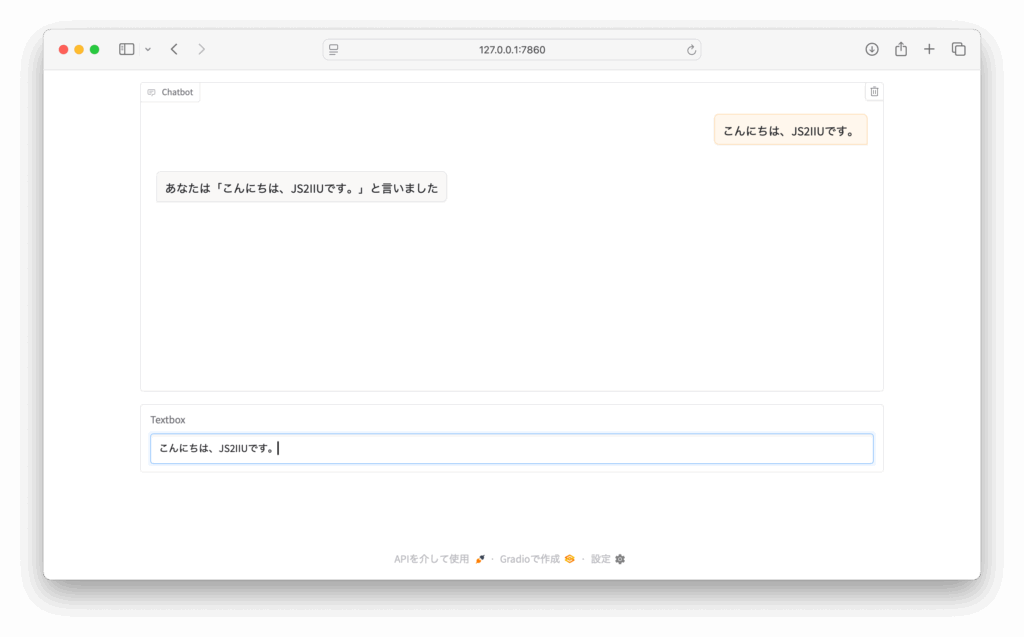Show the Safari downloads list
The width and height of the screenshot is (1024, 637).
pyautogui.click(x=872, y=49)
